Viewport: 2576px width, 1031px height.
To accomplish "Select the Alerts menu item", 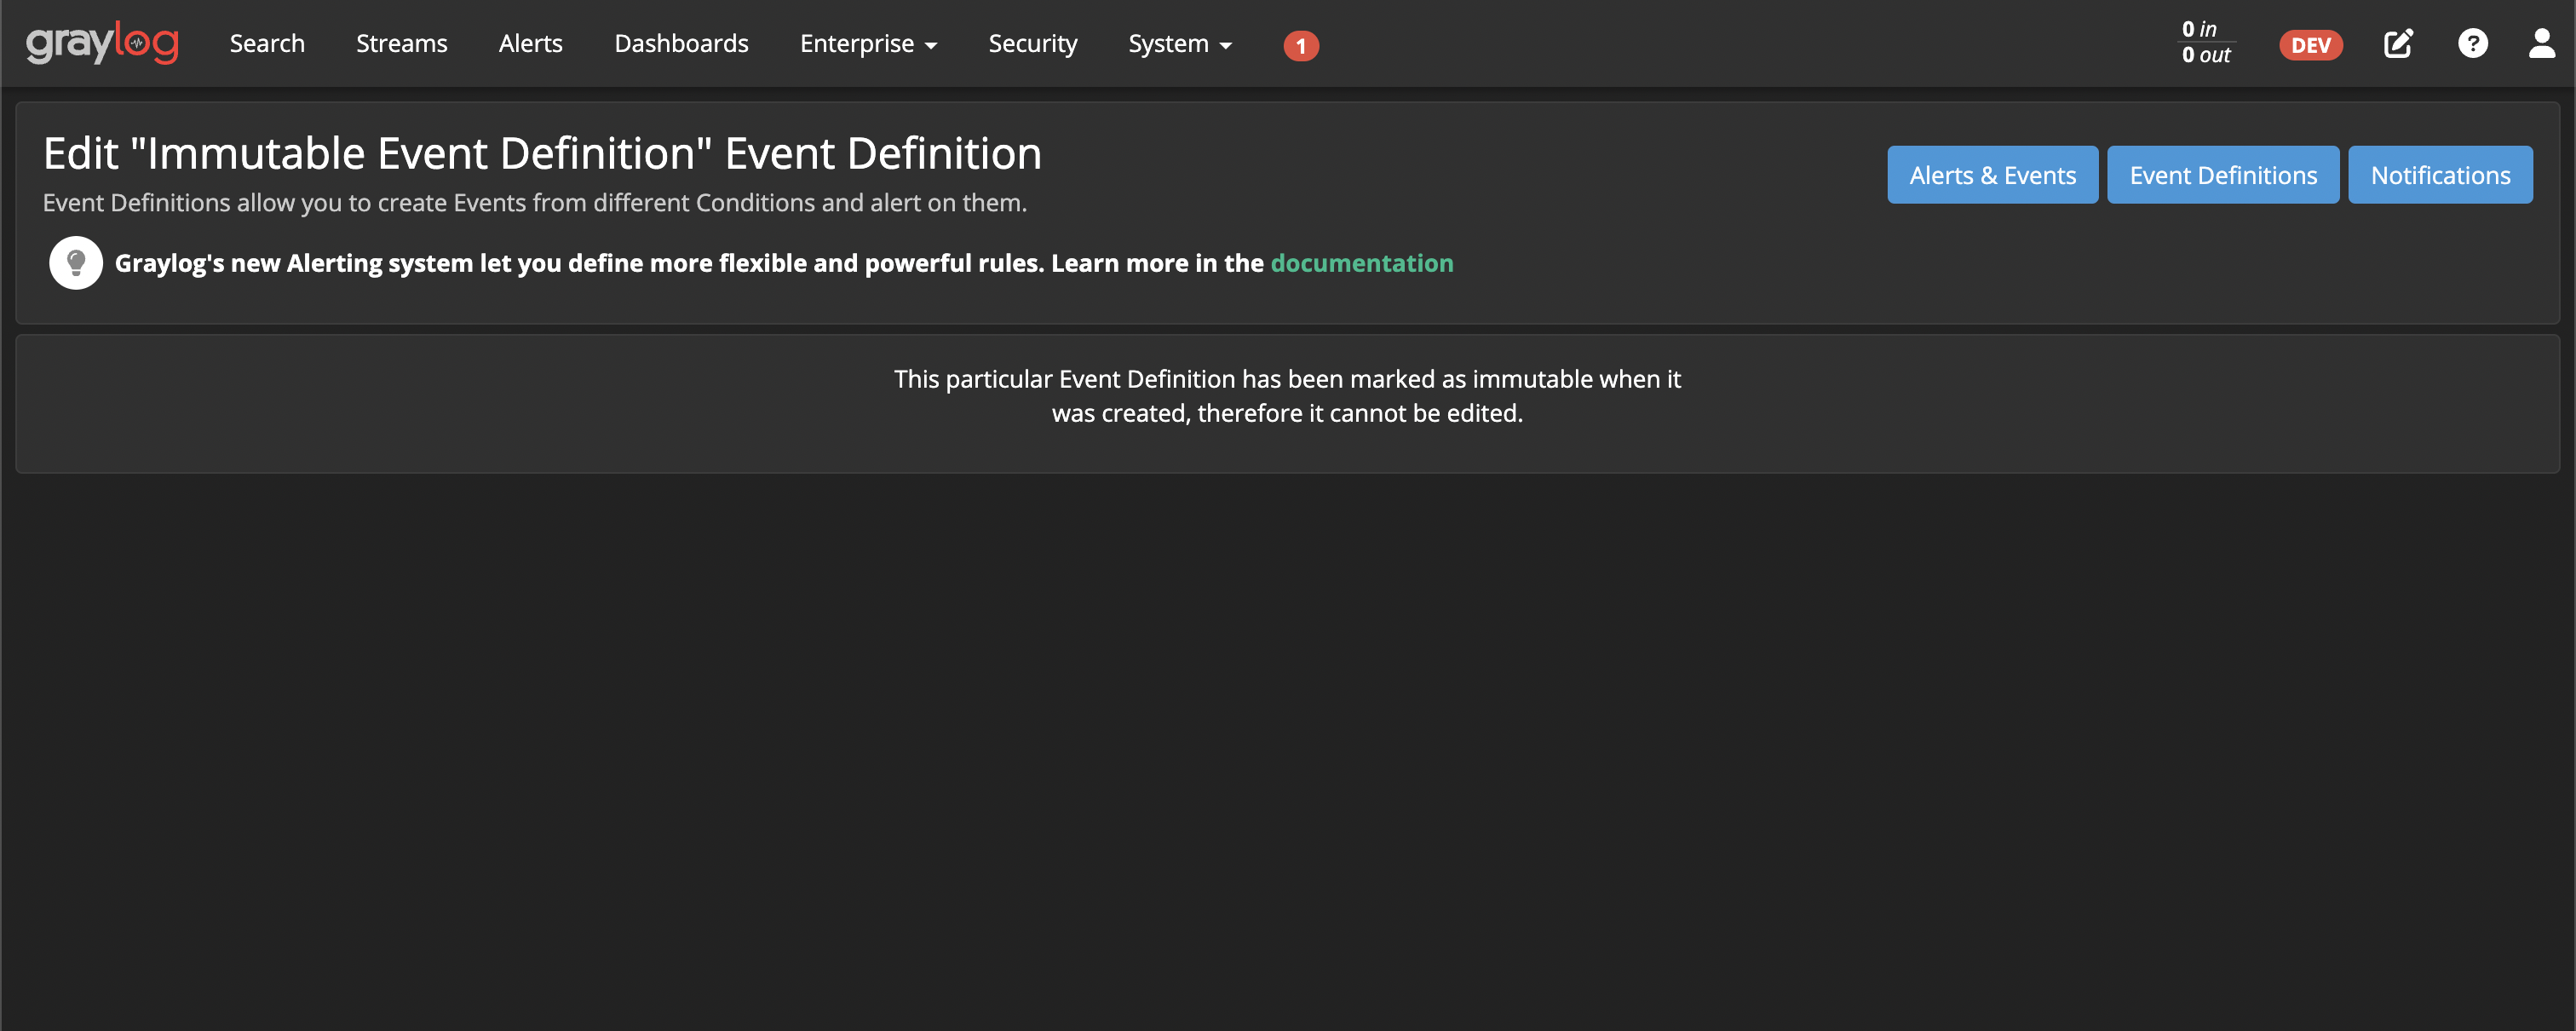I will (x=530, y=43).
